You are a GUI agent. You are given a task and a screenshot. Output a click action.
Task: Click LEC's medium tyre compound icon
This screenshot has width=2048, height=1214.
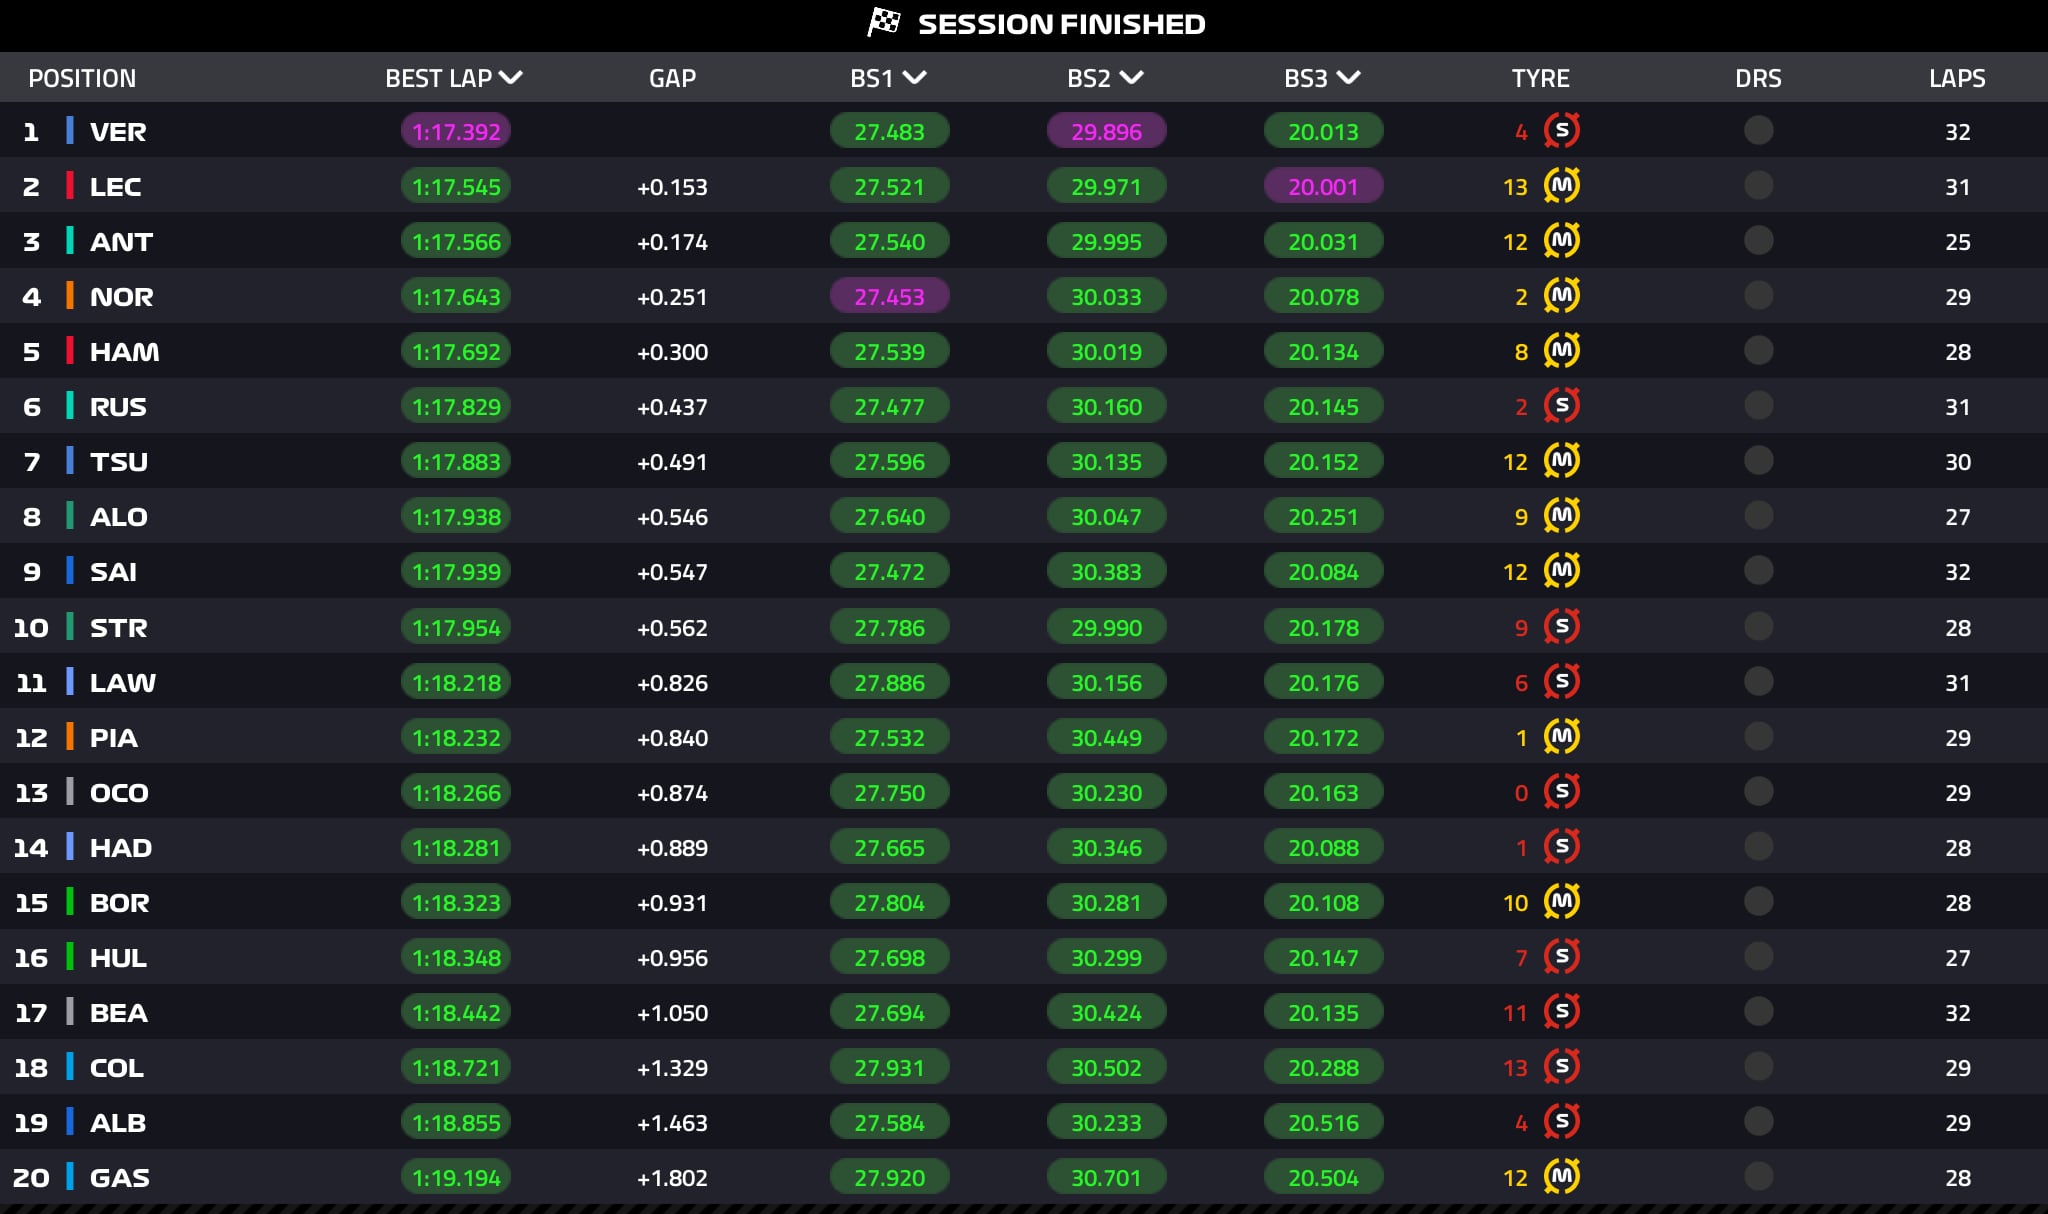[x=1561, y=186]
